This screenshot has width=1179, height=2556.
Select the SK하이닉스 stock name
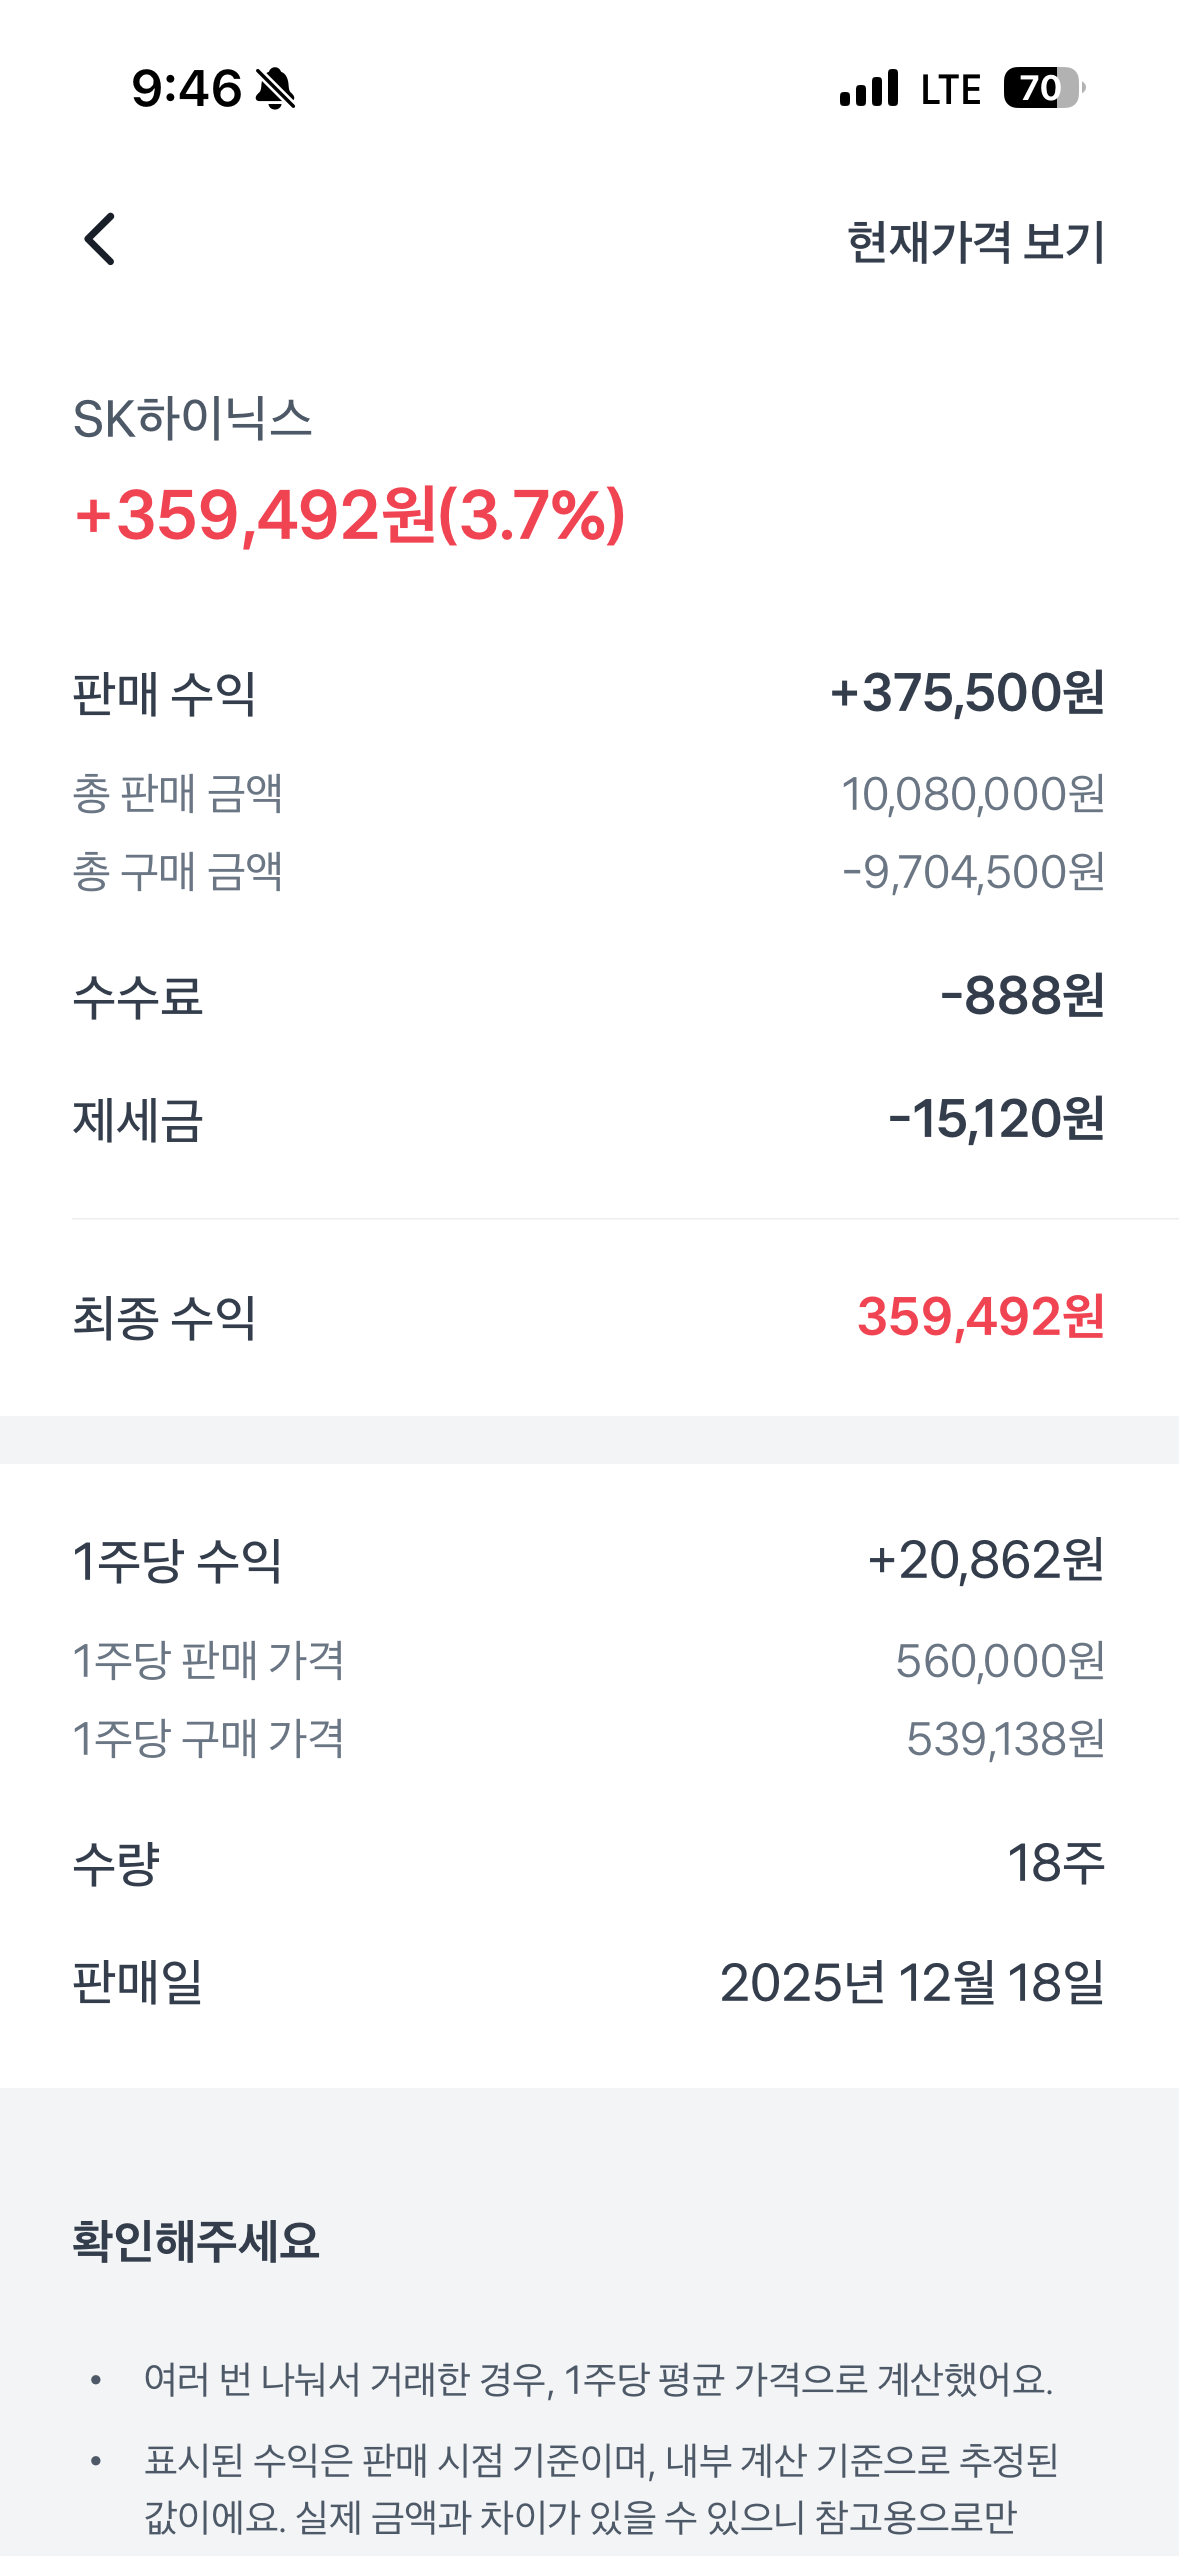pyautogui.click(x=193, y=419)
